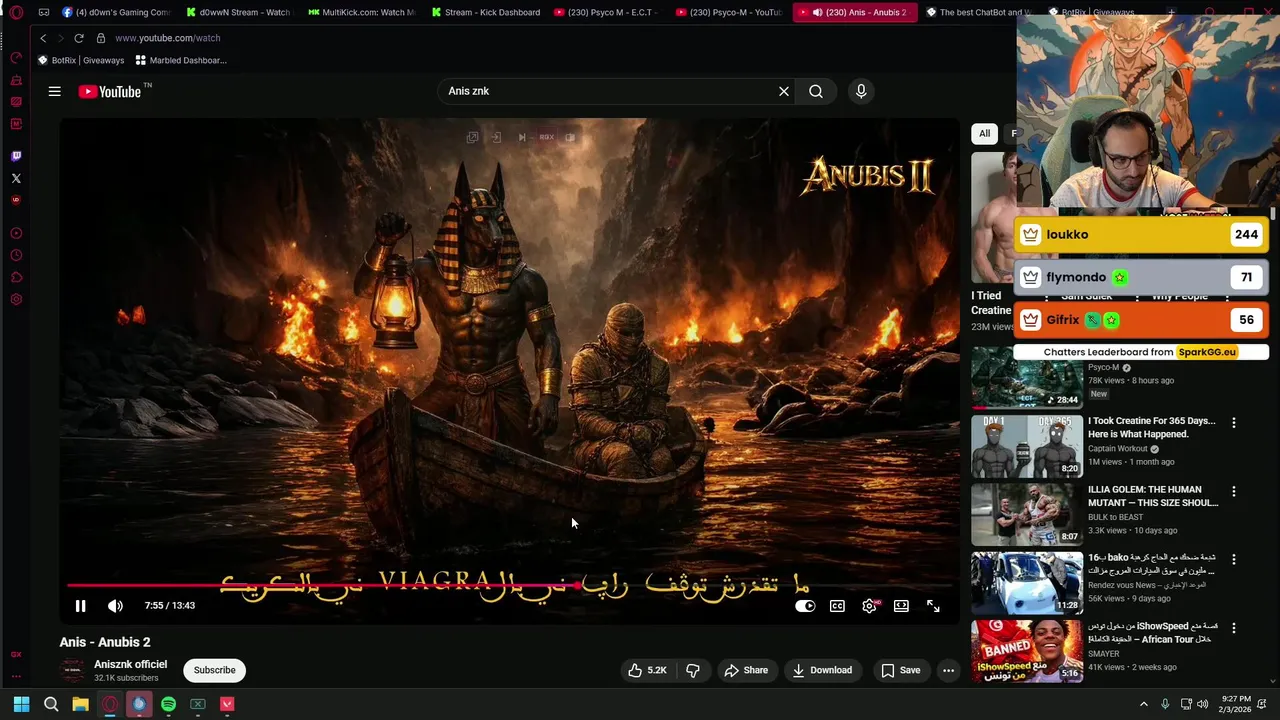Open the ILLIA GOLEM: THE HUMAN MUTANT title

pos(1152,496)
